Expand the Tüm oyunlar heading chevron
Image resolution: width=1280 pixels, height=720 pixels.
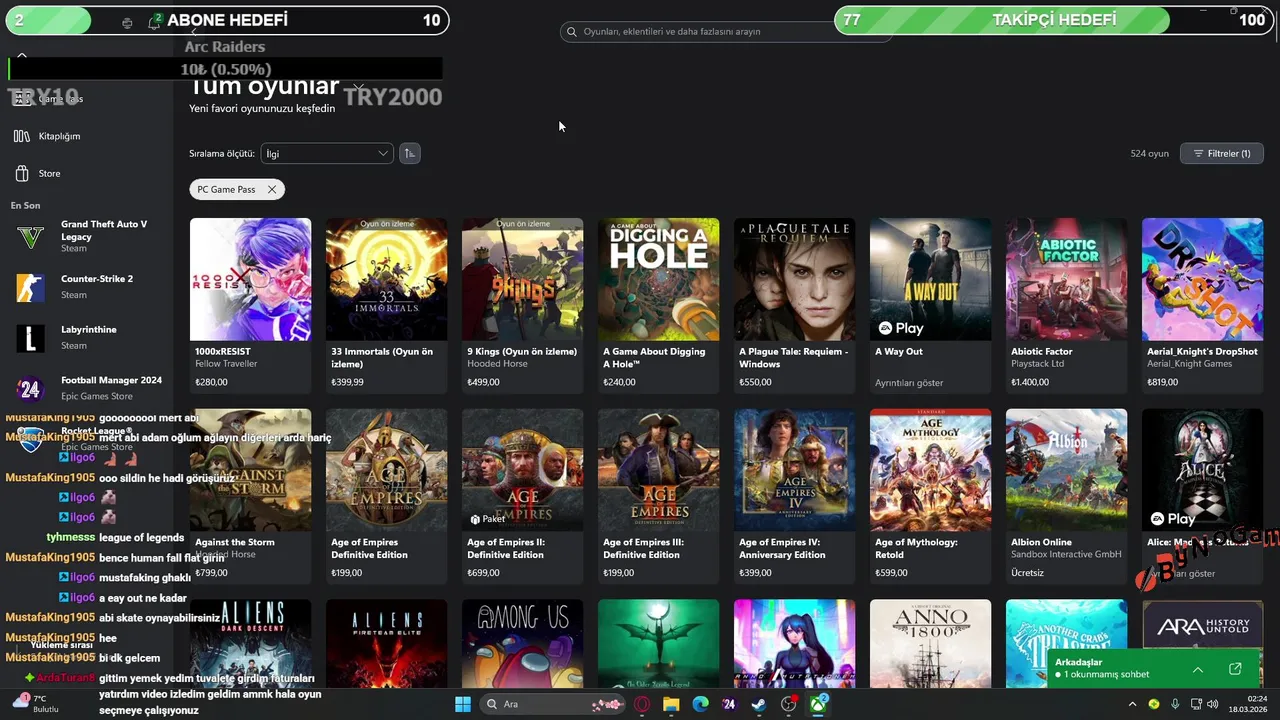coord(358,87)
